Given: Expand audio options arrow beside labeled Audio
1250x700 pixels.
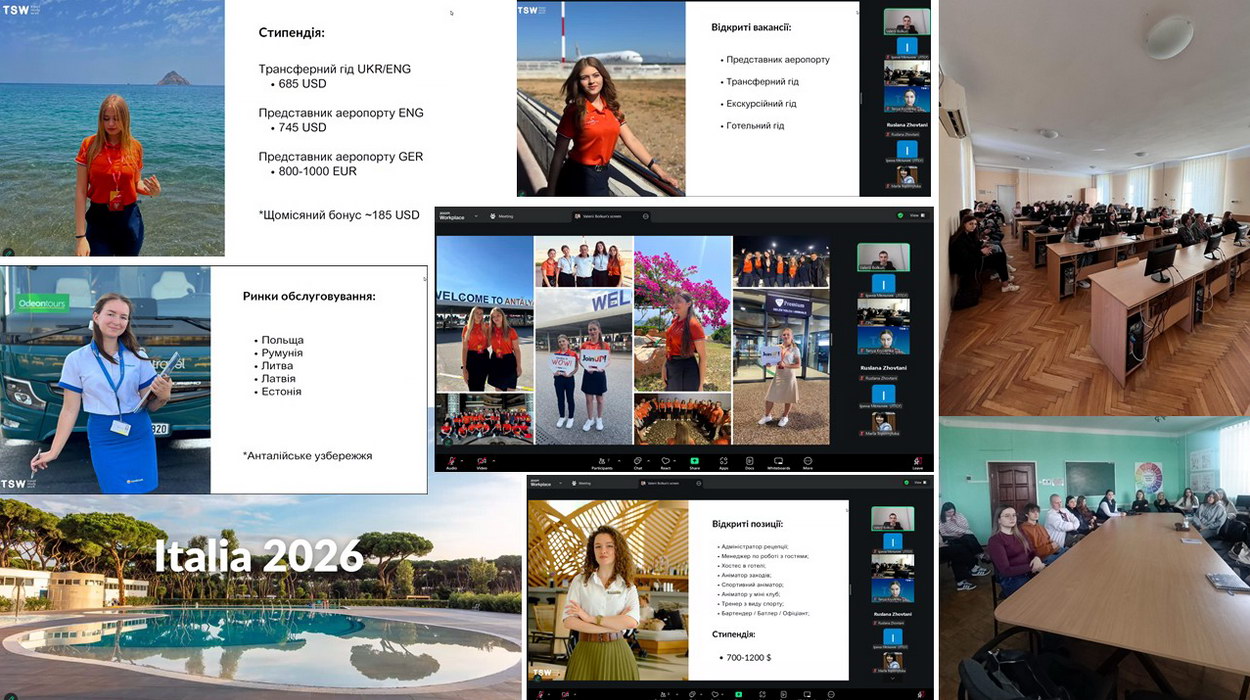Looking at the screenshot, I should pyautogui.click(x=464, y=459).
